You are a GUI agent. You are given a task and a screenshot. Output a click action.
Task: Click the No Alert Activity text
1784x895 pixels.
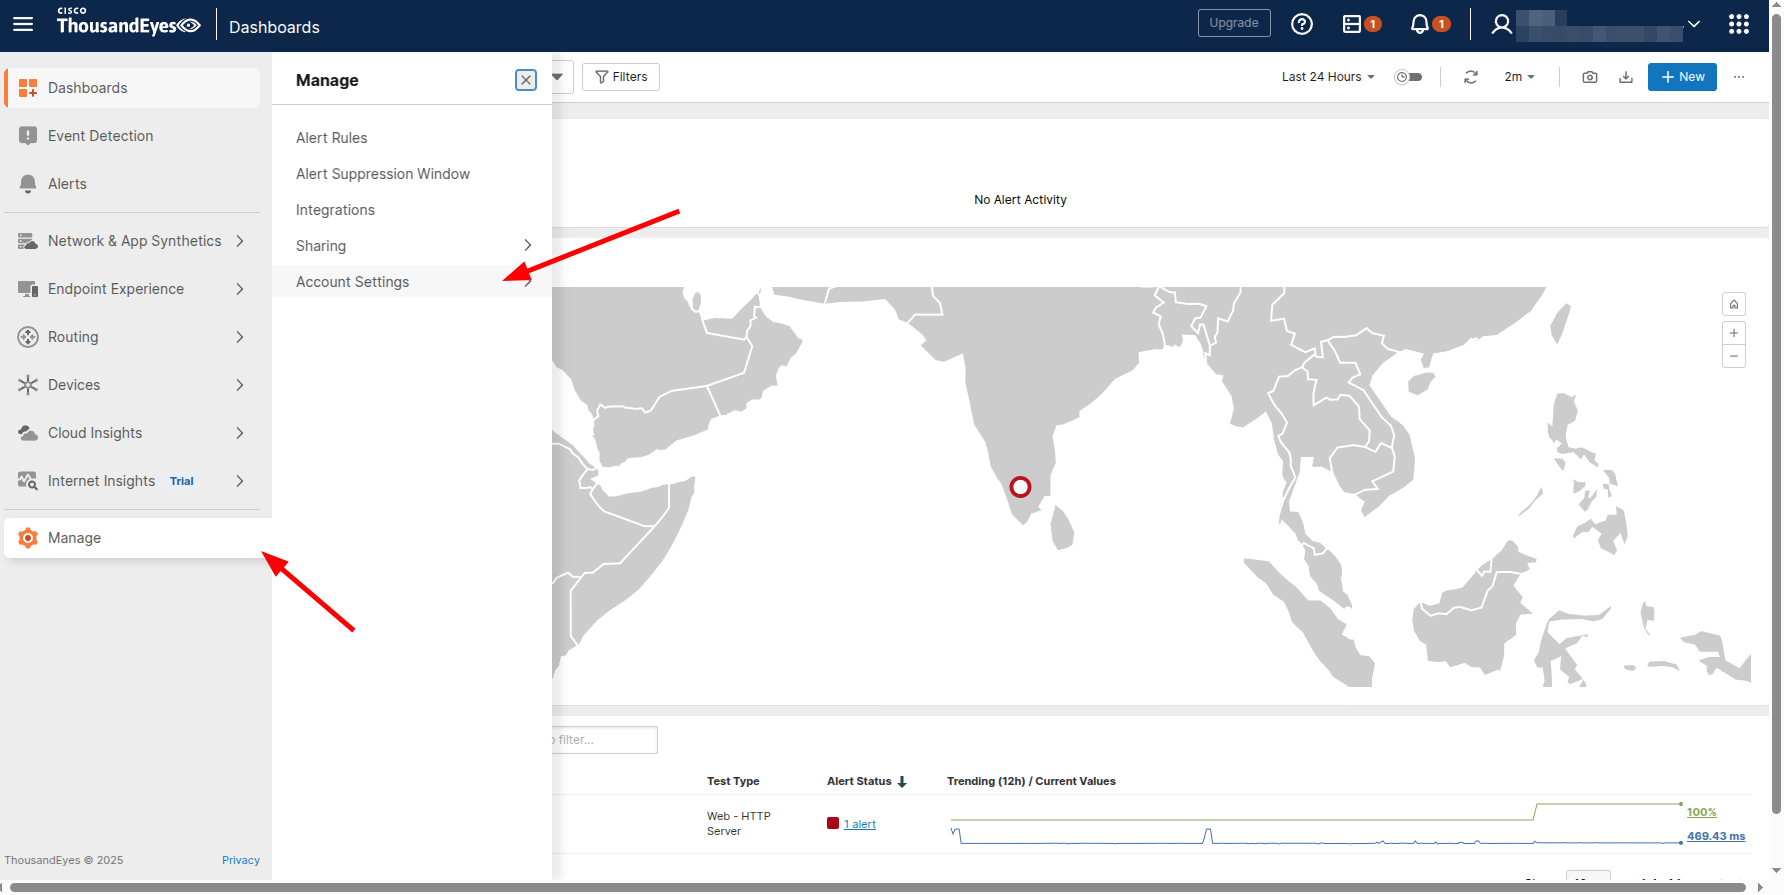pyautogui.click(x=1020, y=200)
